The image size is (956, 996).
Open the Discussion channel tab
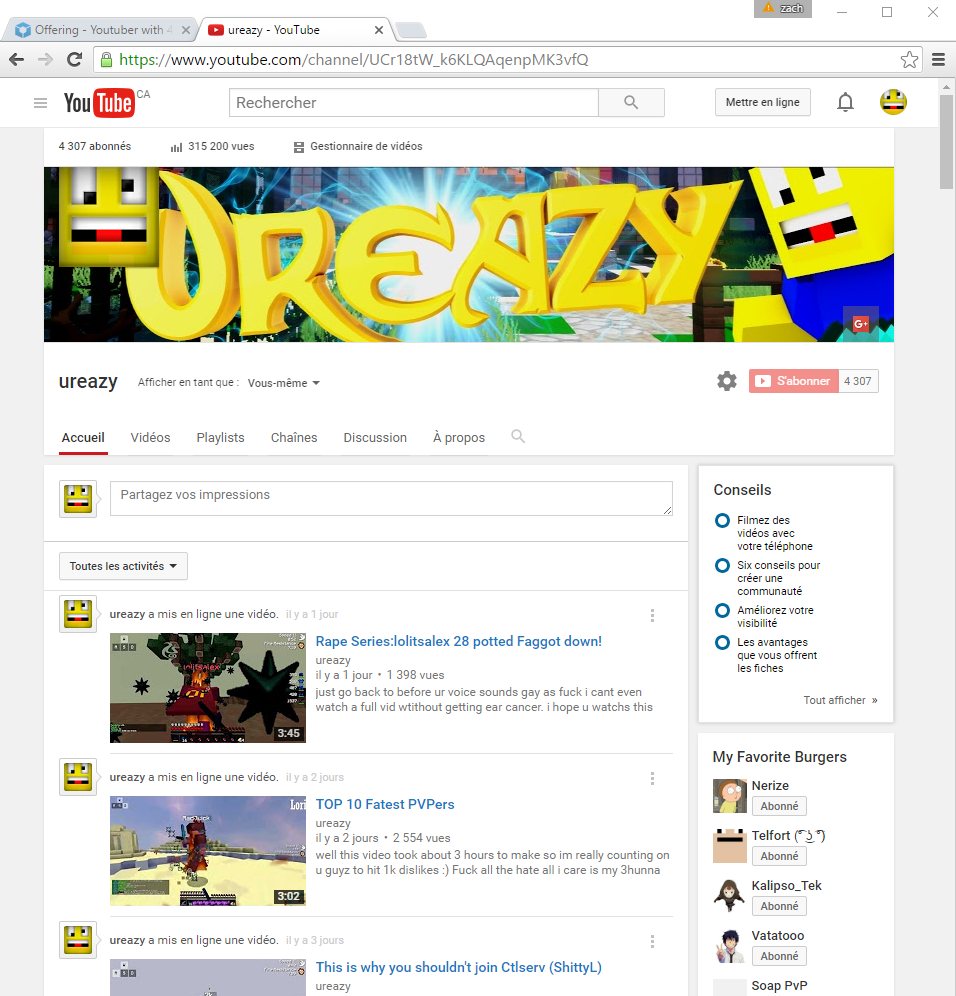pyautogui.click(x=375, y=438)
